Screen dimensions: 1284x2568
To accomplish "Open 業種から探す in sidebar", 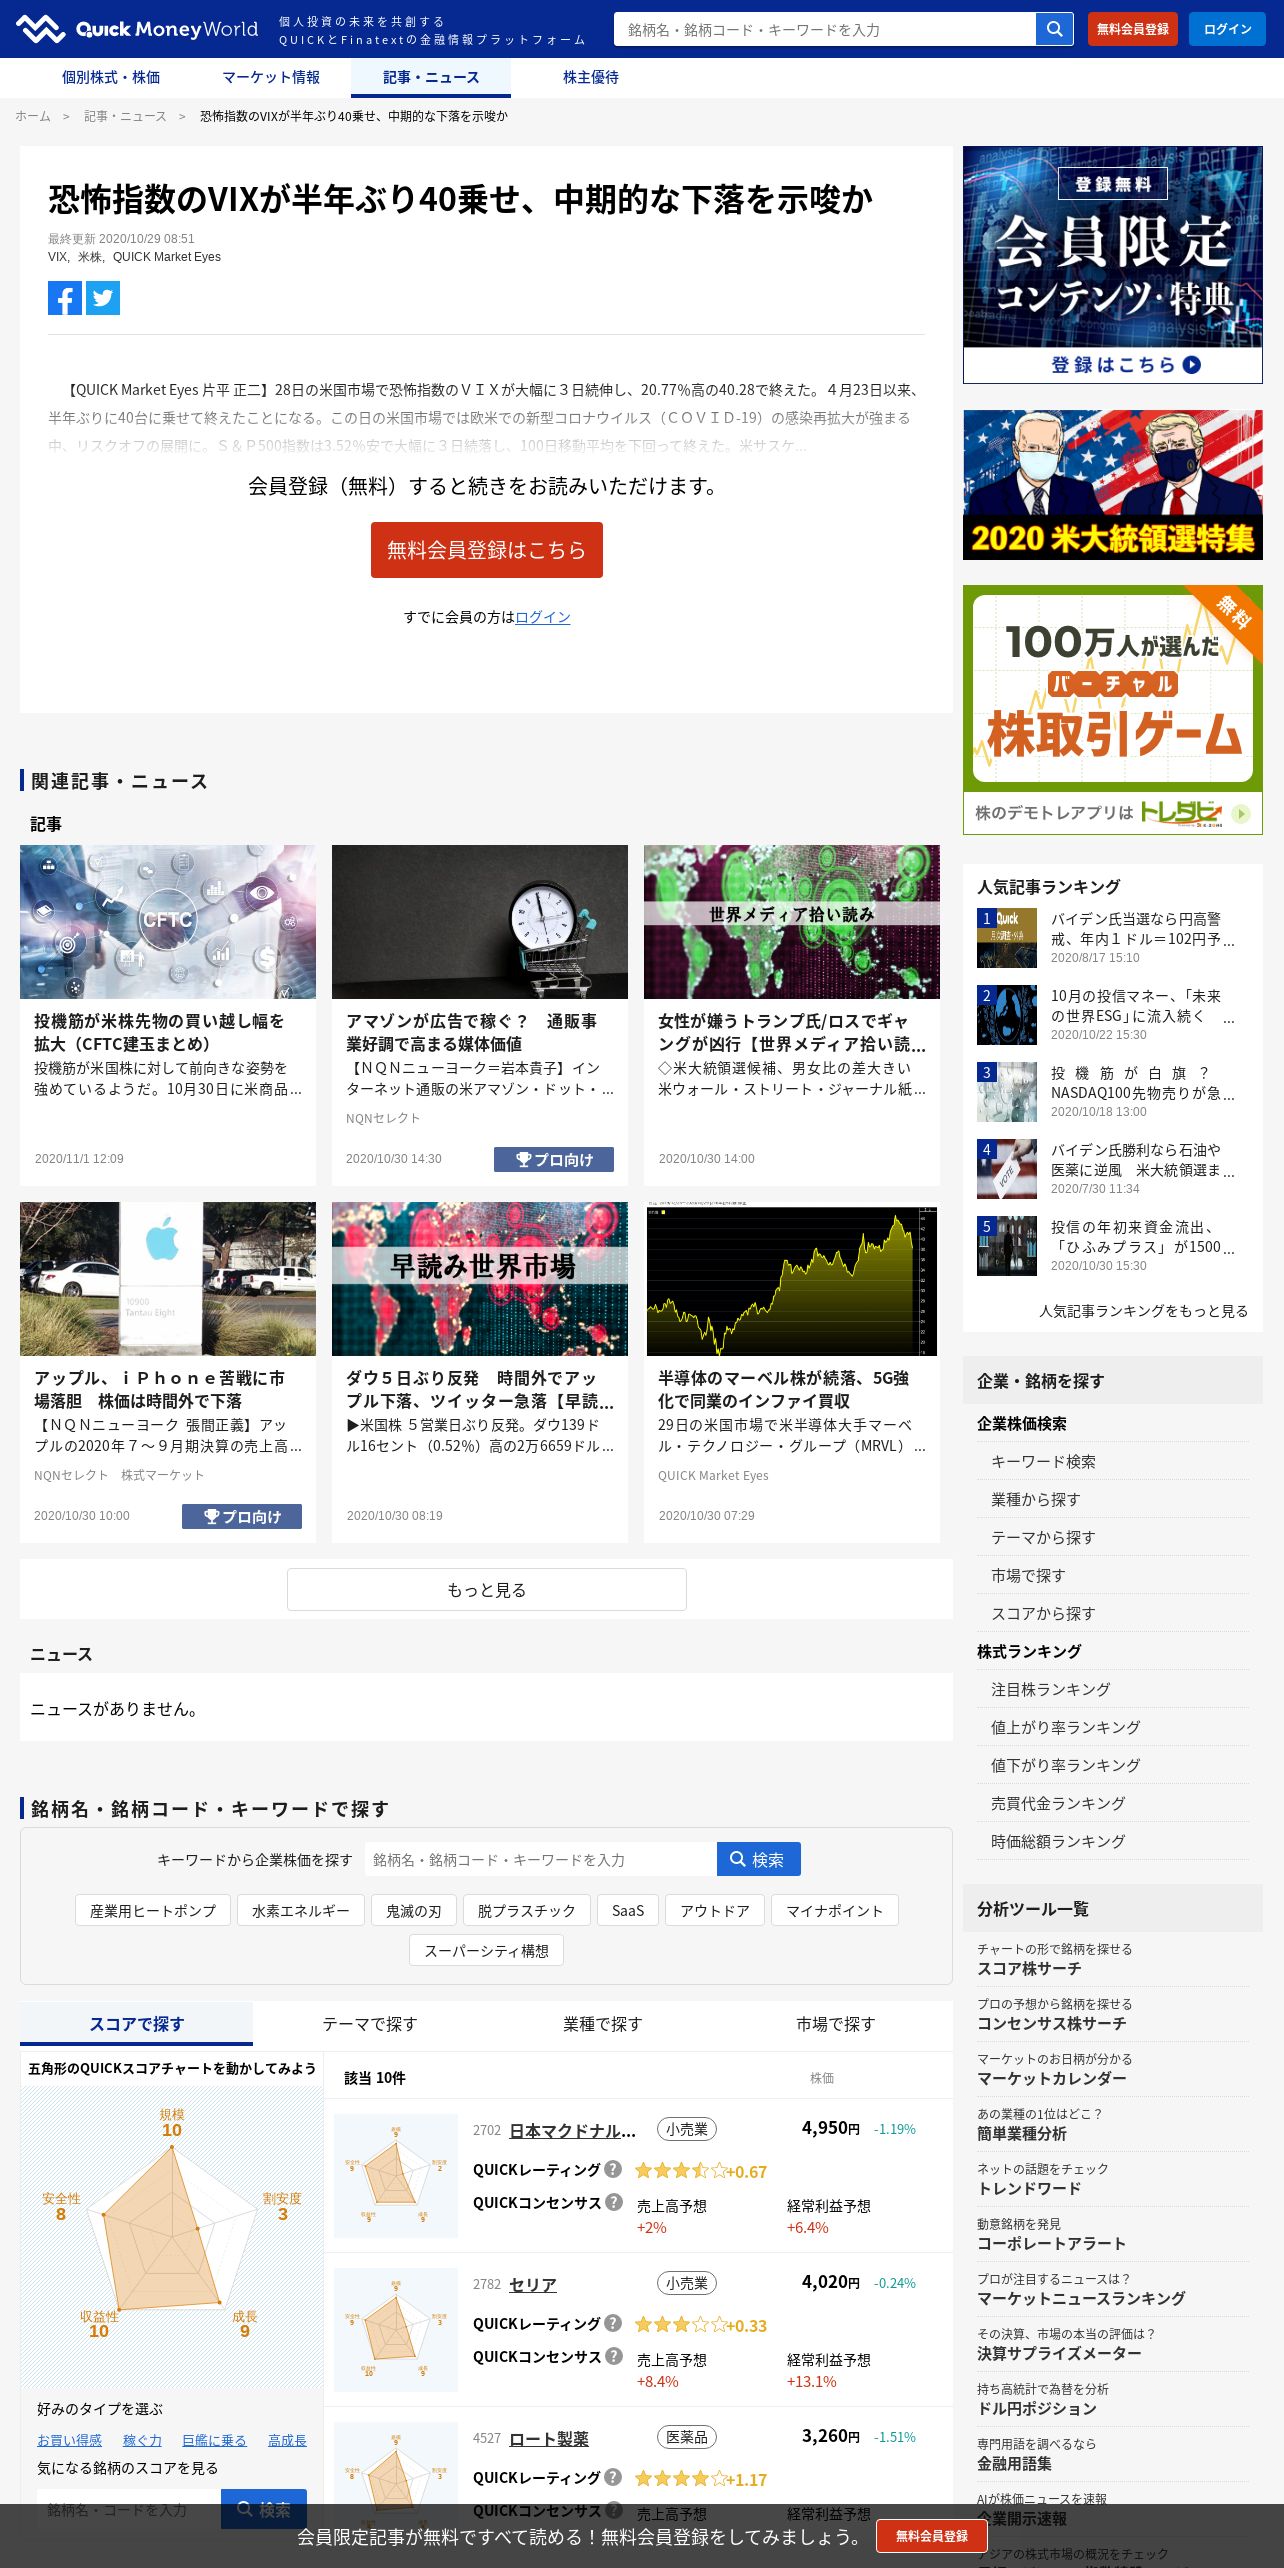I will (x=1035, y=1499).
